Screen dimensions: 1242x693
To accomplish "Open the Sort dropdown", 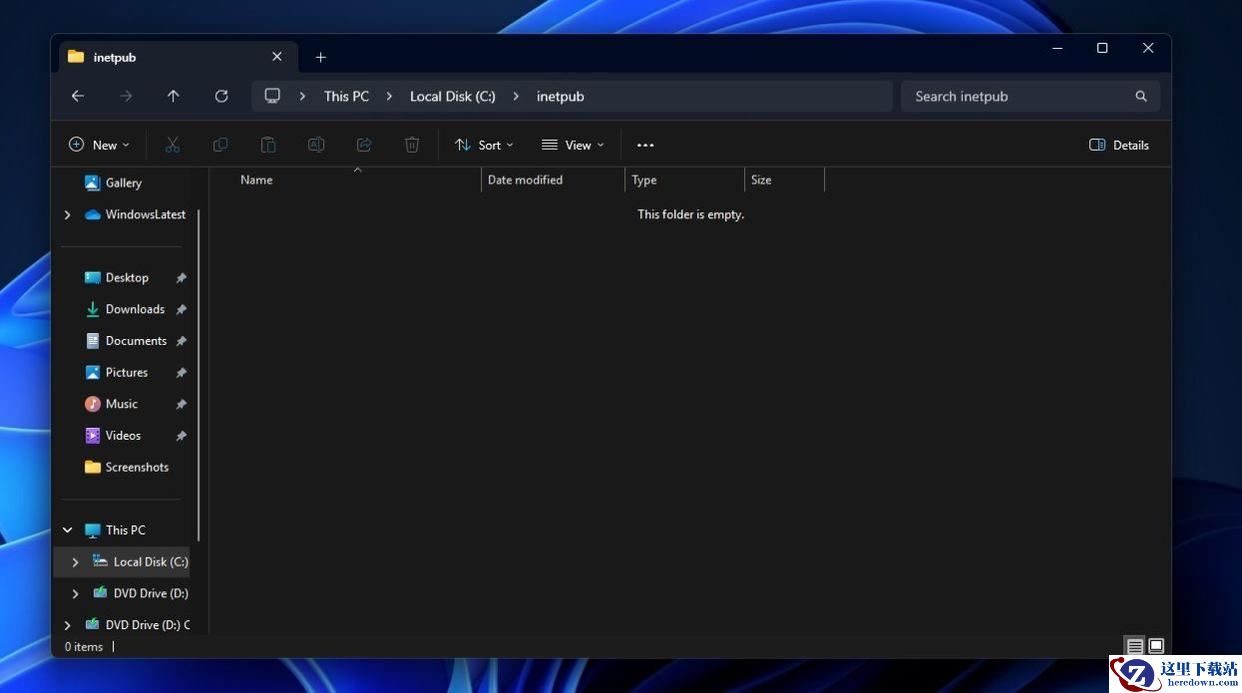I will pyautogui.click(x=484, y=145).
